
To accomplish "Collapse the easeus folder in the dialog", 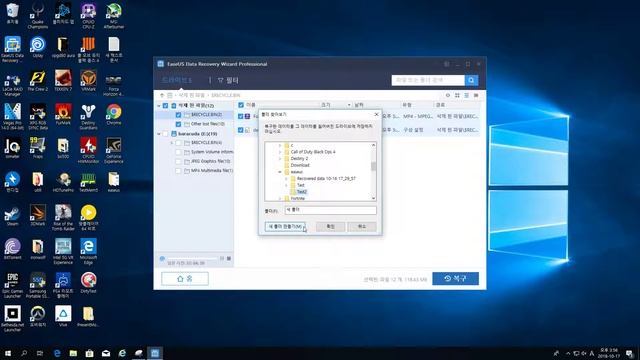I will click(280, 172).
